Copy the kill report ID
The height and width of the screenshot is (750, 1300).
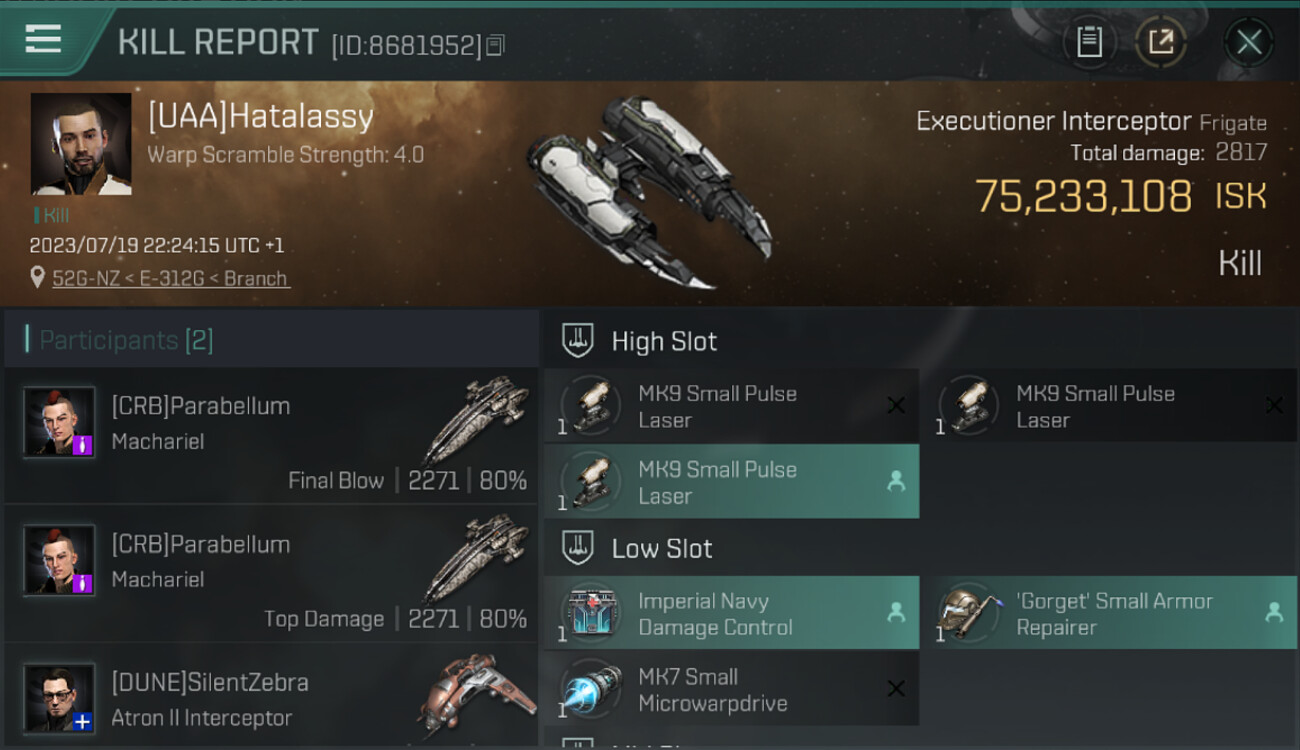click(x=496, y=45)
